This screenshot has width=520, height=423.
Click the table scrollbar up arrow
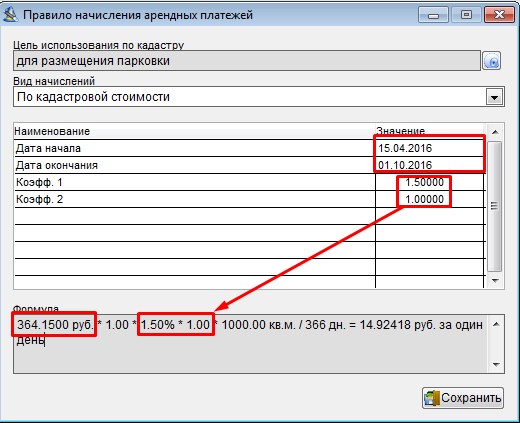tap(495, 132)
